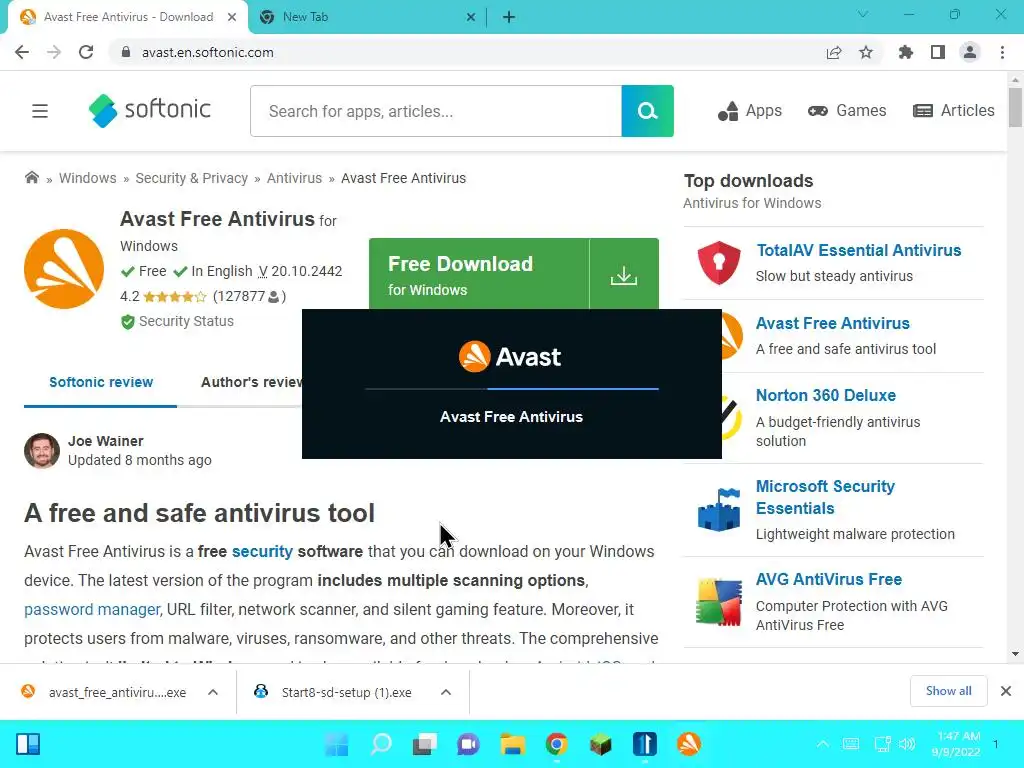Click the browser back arrow
Image resolution: width=1024 pixels, height=768 pixels.
coord(22,52)
